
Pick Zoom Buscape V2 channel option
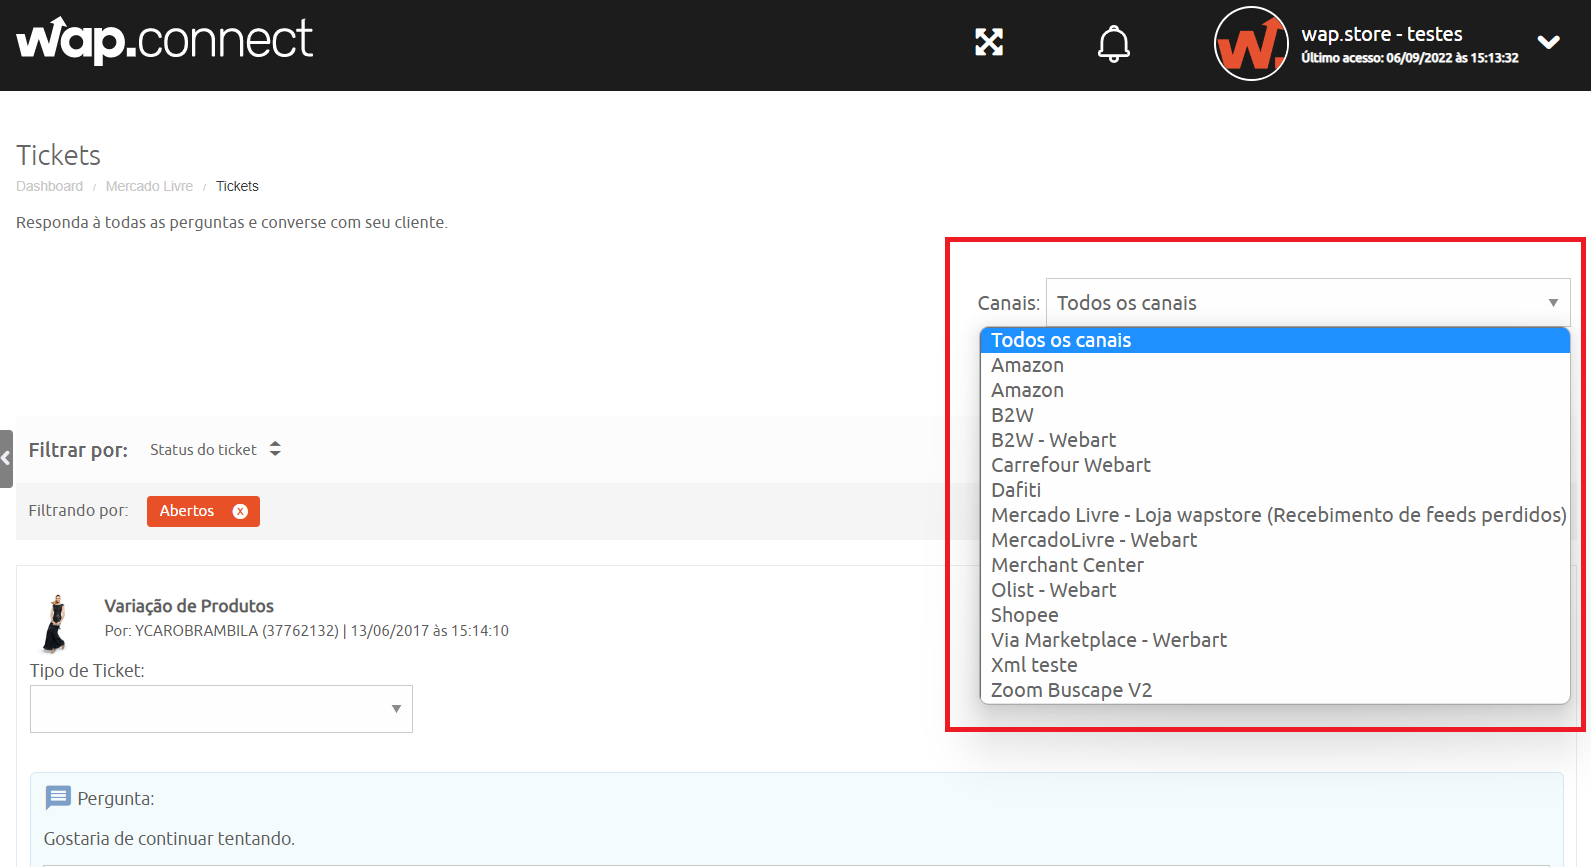1275,690
